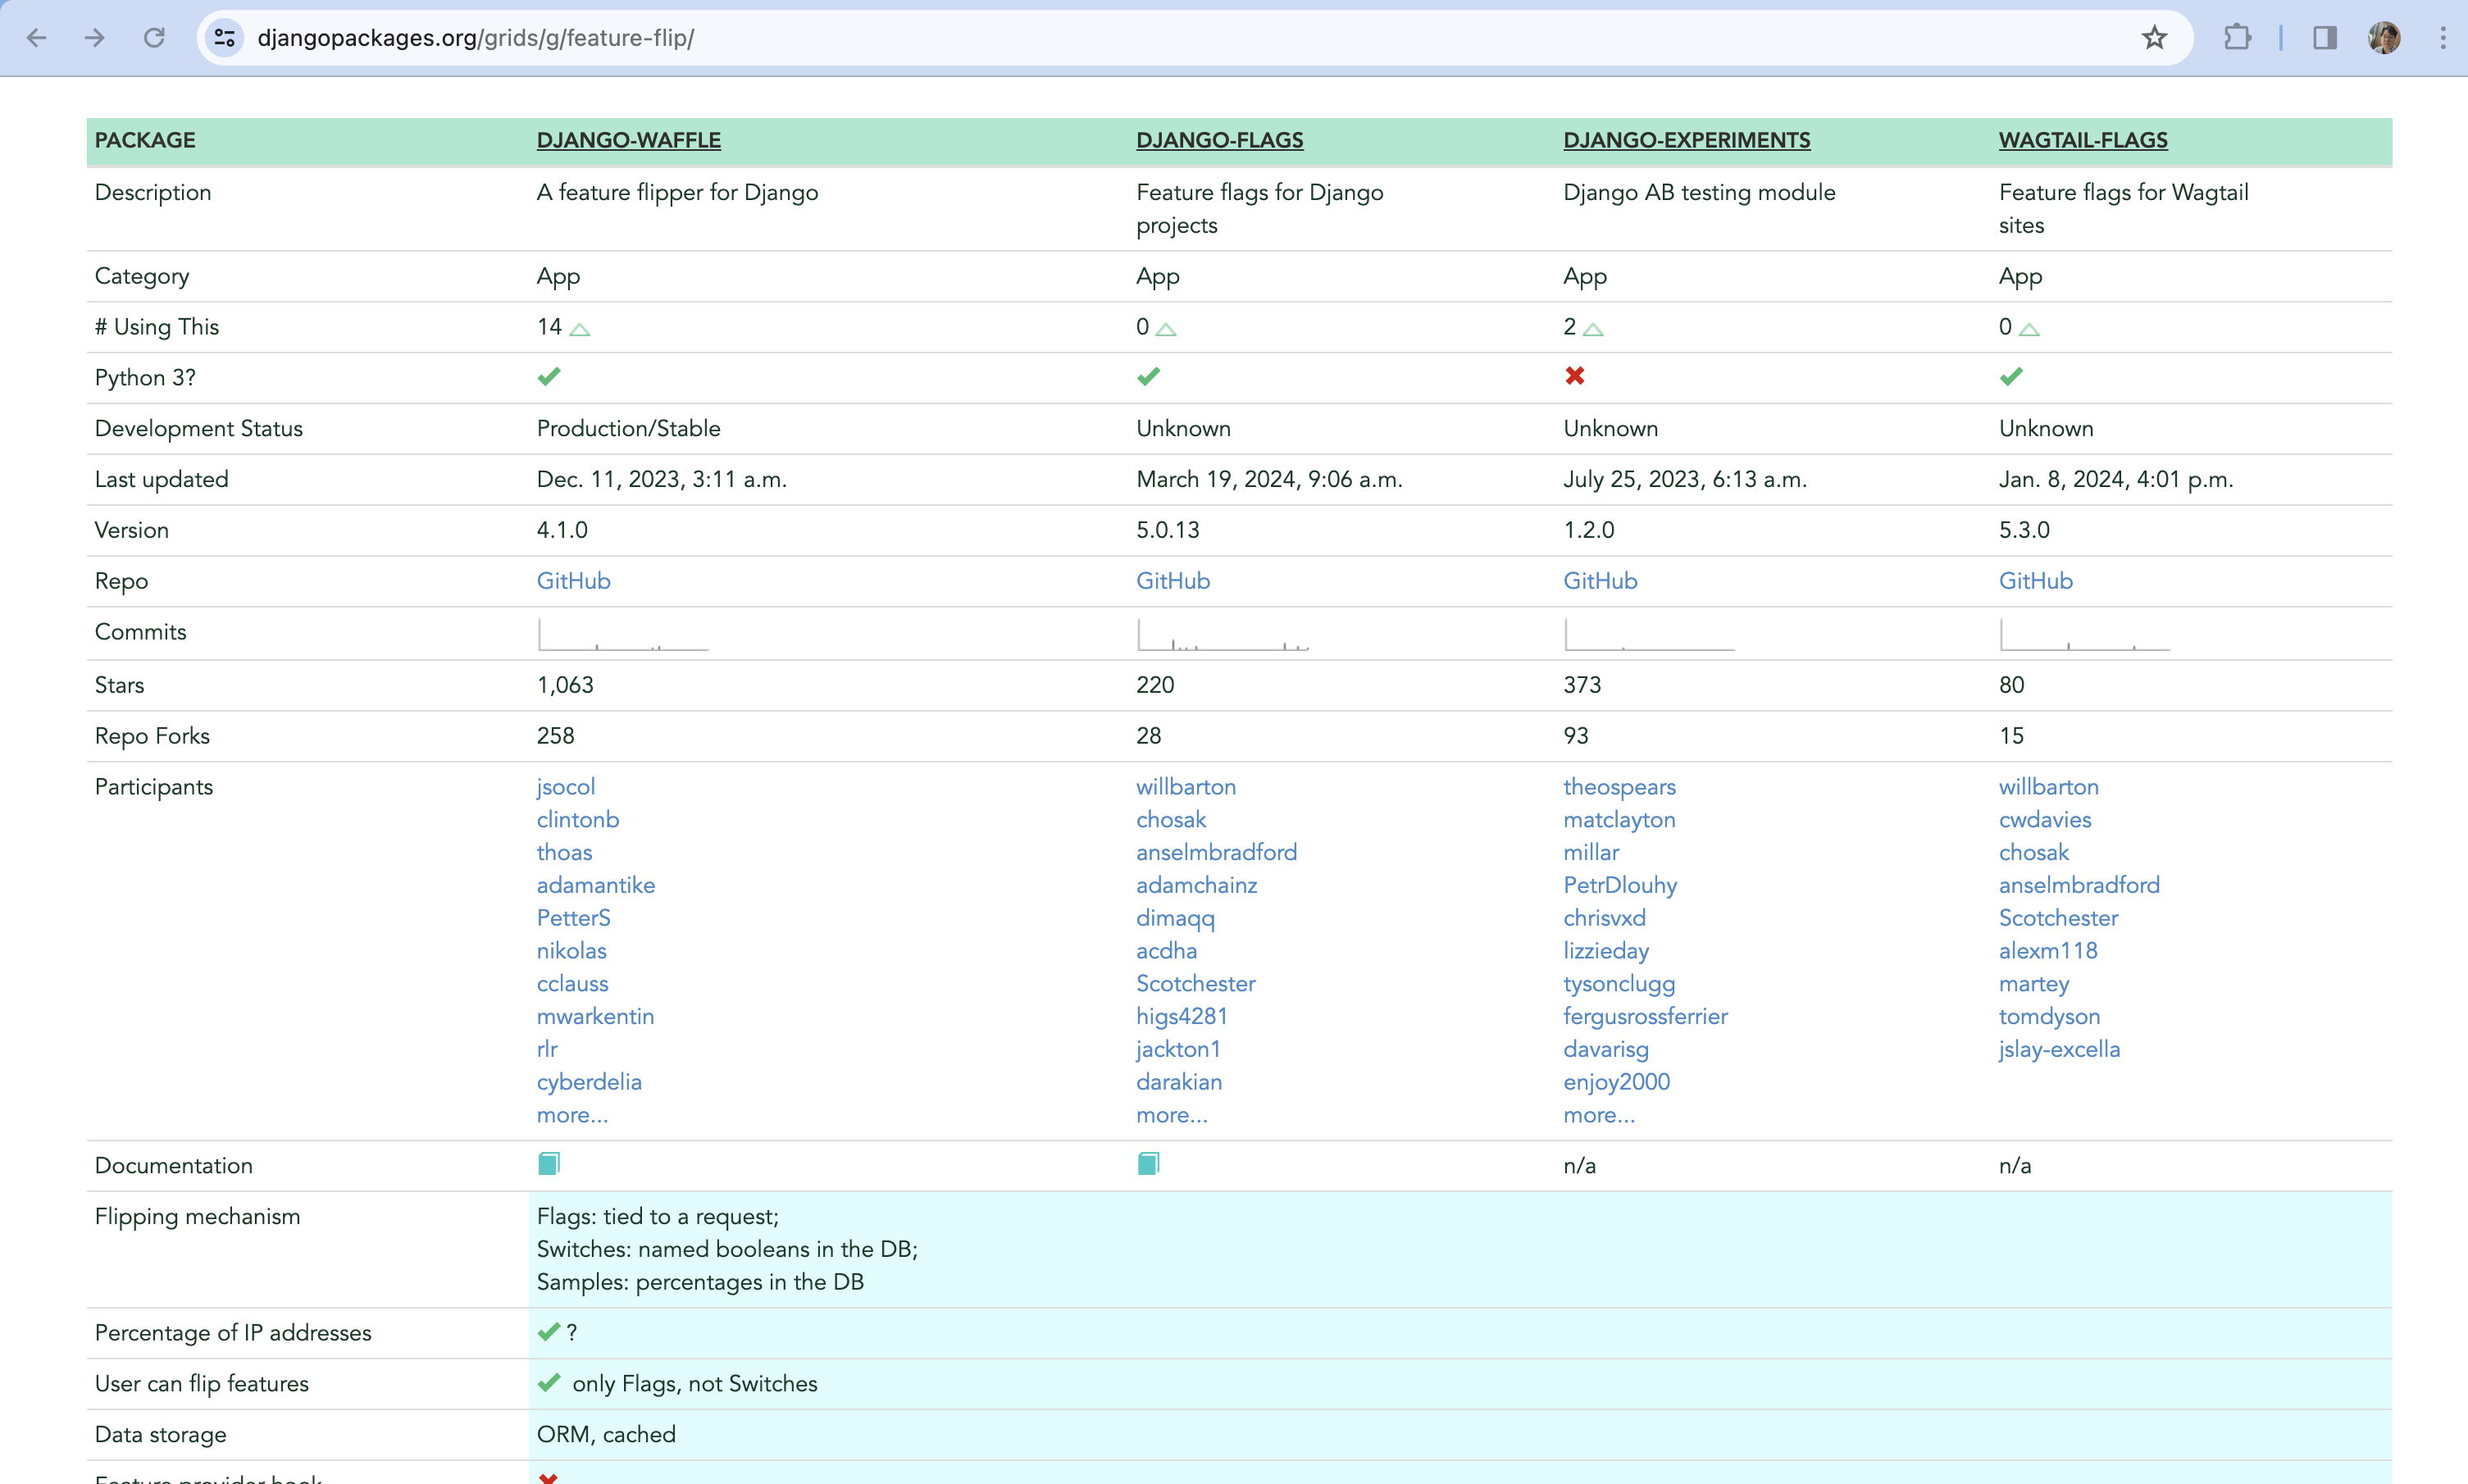
Task: Expand more participants for django-experiments
Action: point(1598,1114)
